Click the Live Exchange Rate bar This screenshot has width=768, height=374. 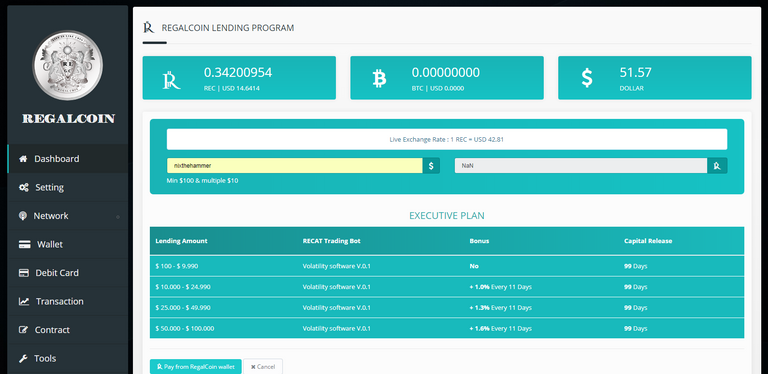point(447,140)
